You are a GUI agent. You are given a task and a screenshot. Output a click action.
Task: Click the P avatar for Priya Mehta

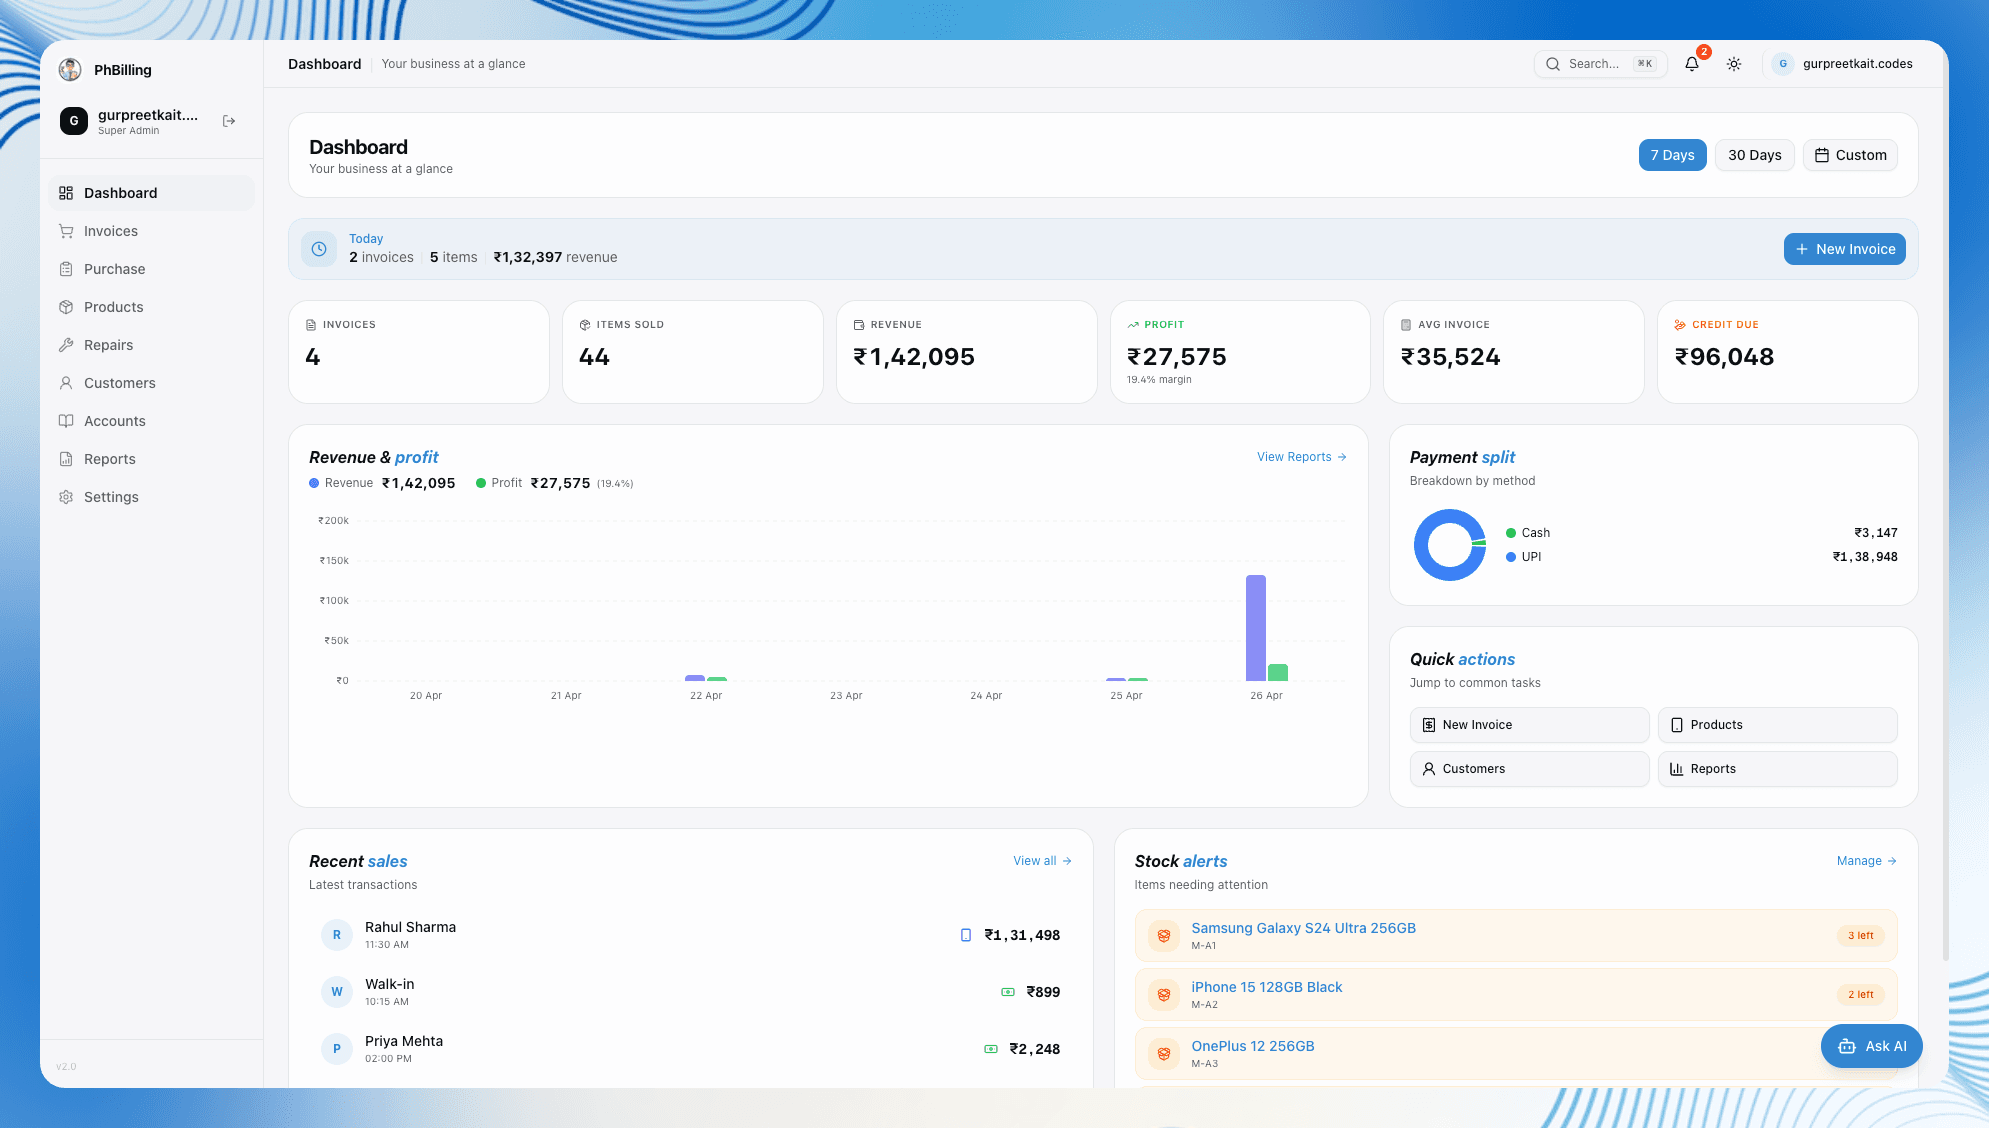(x=337, y=1049)
